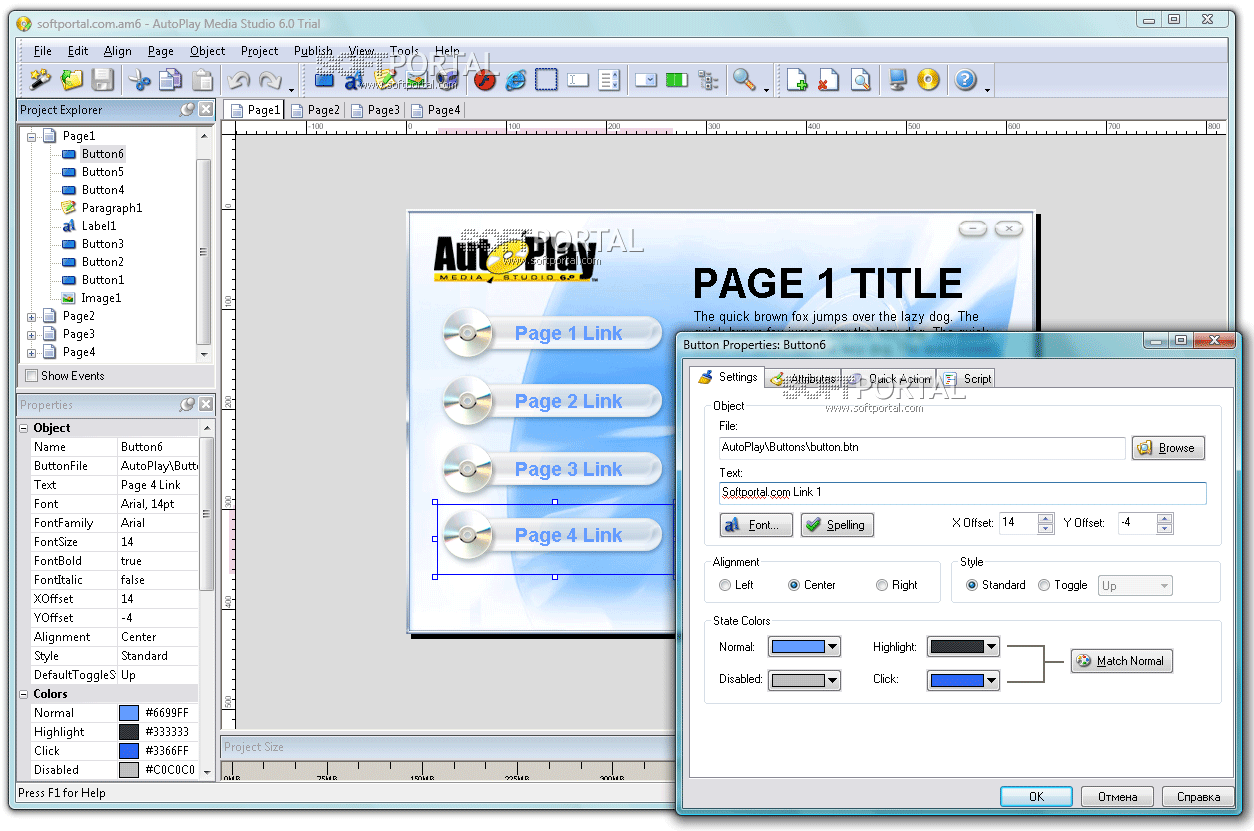
Task: Open the Click state color dropdown
Action: tap(991, 680)
